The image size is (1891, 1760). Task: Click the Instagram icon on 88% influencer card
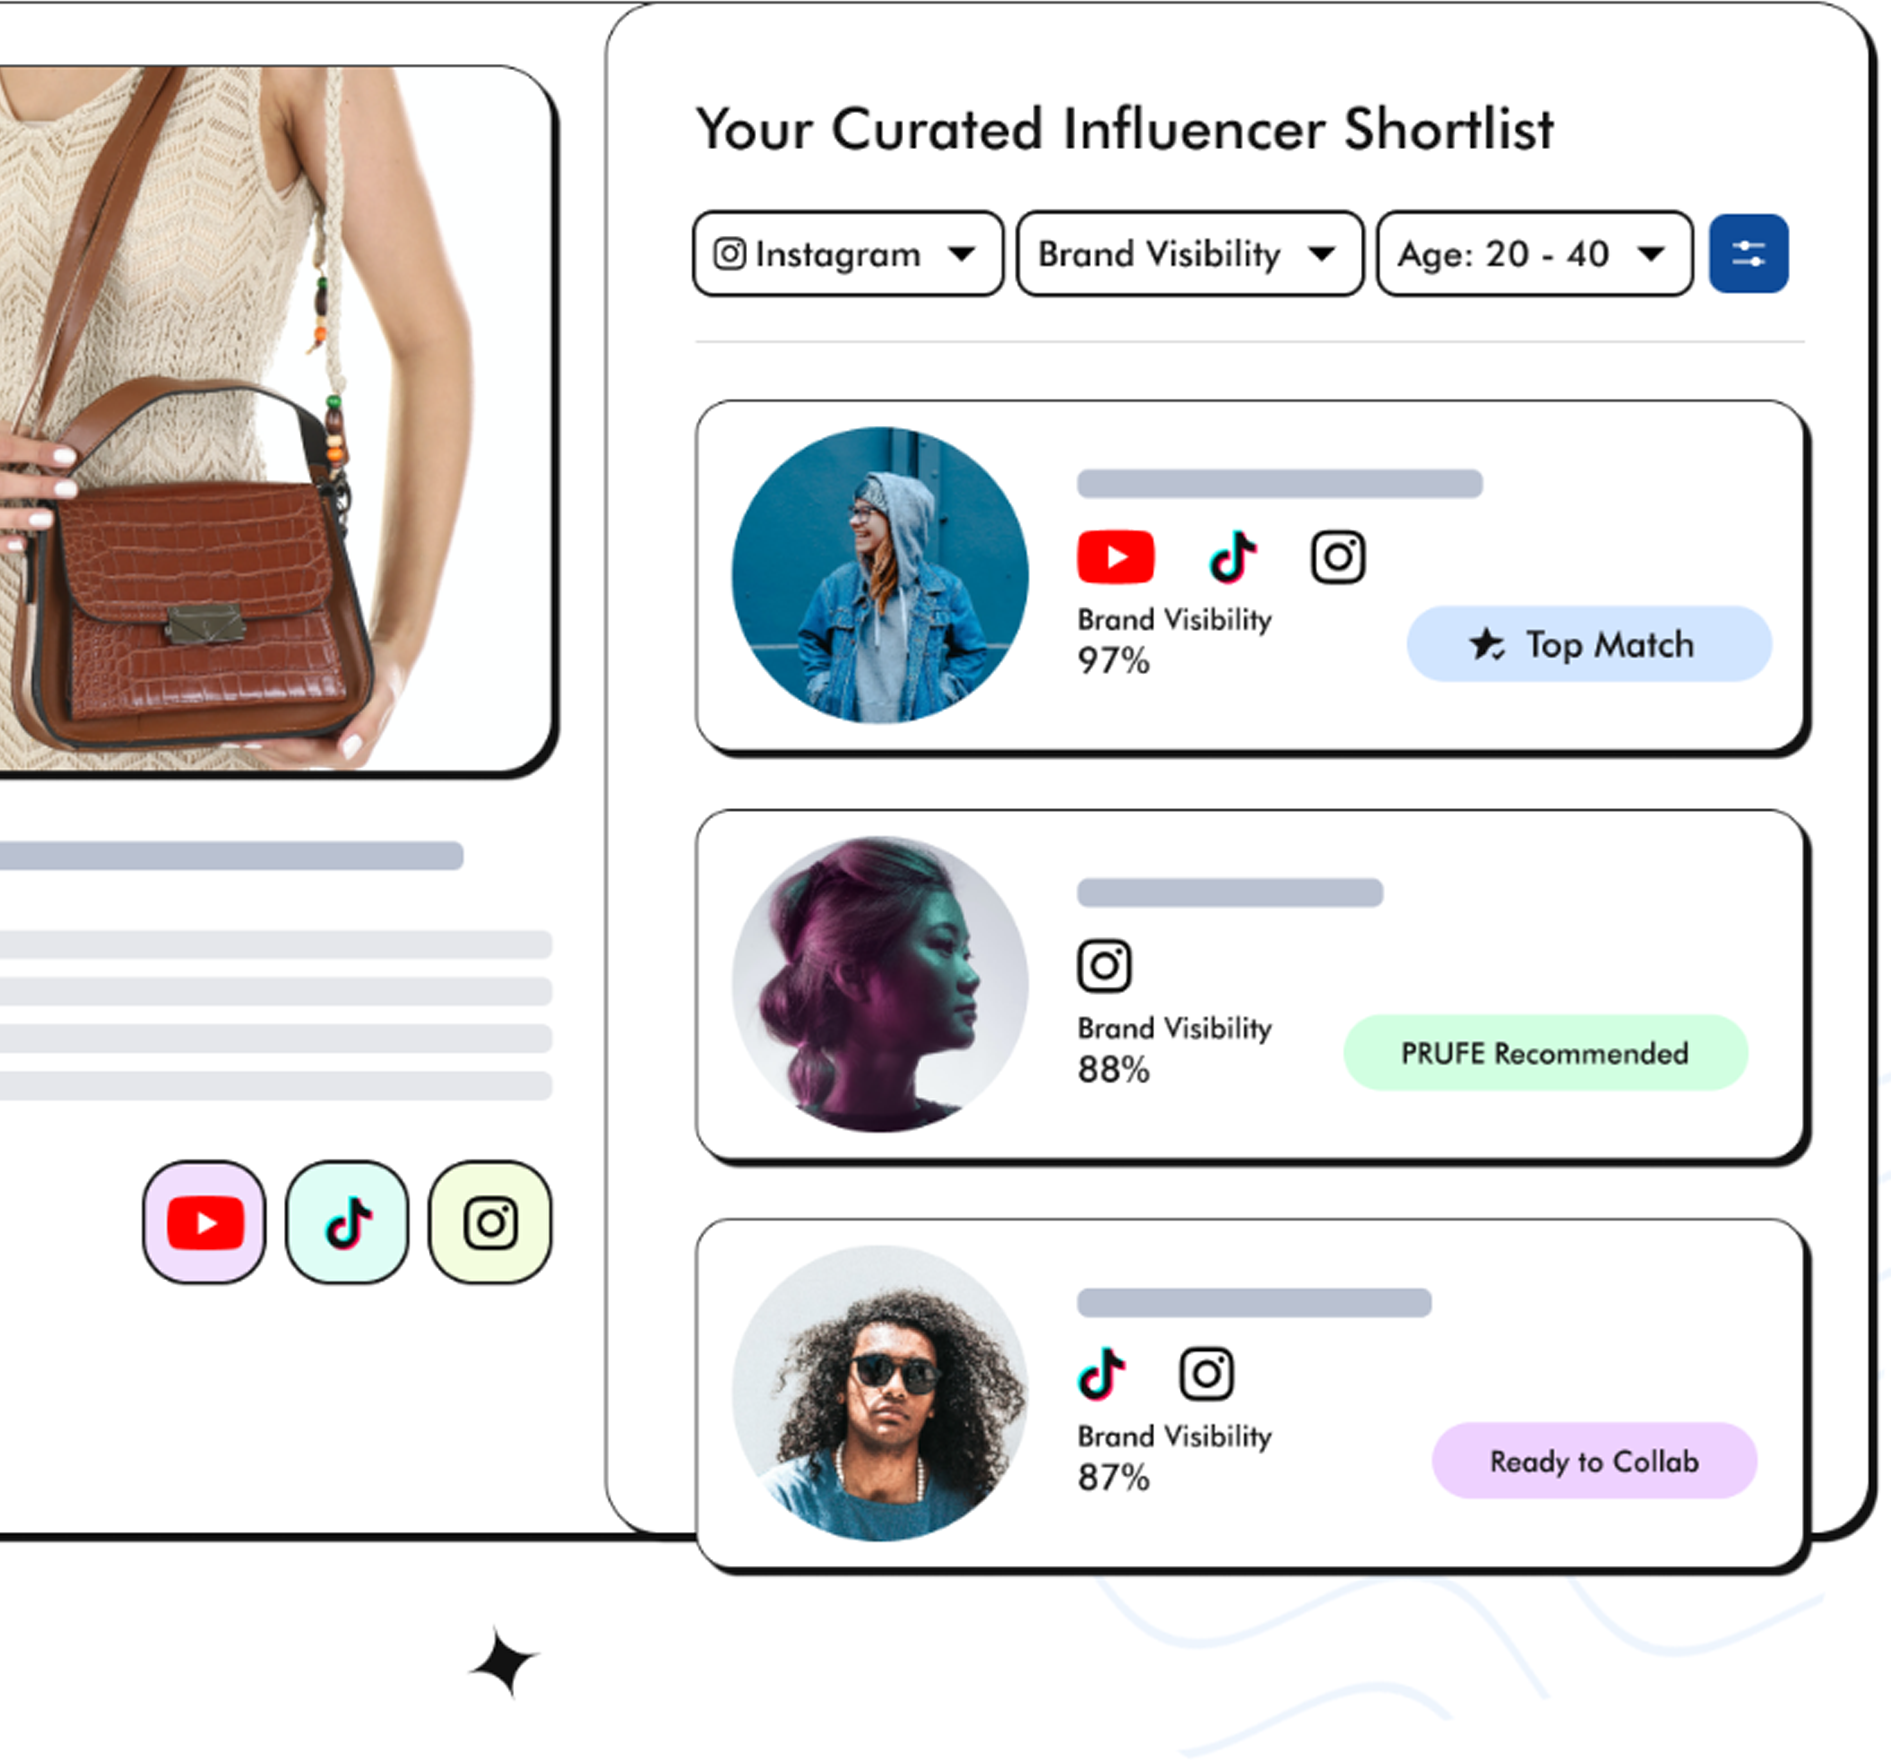coord(1104,966)
